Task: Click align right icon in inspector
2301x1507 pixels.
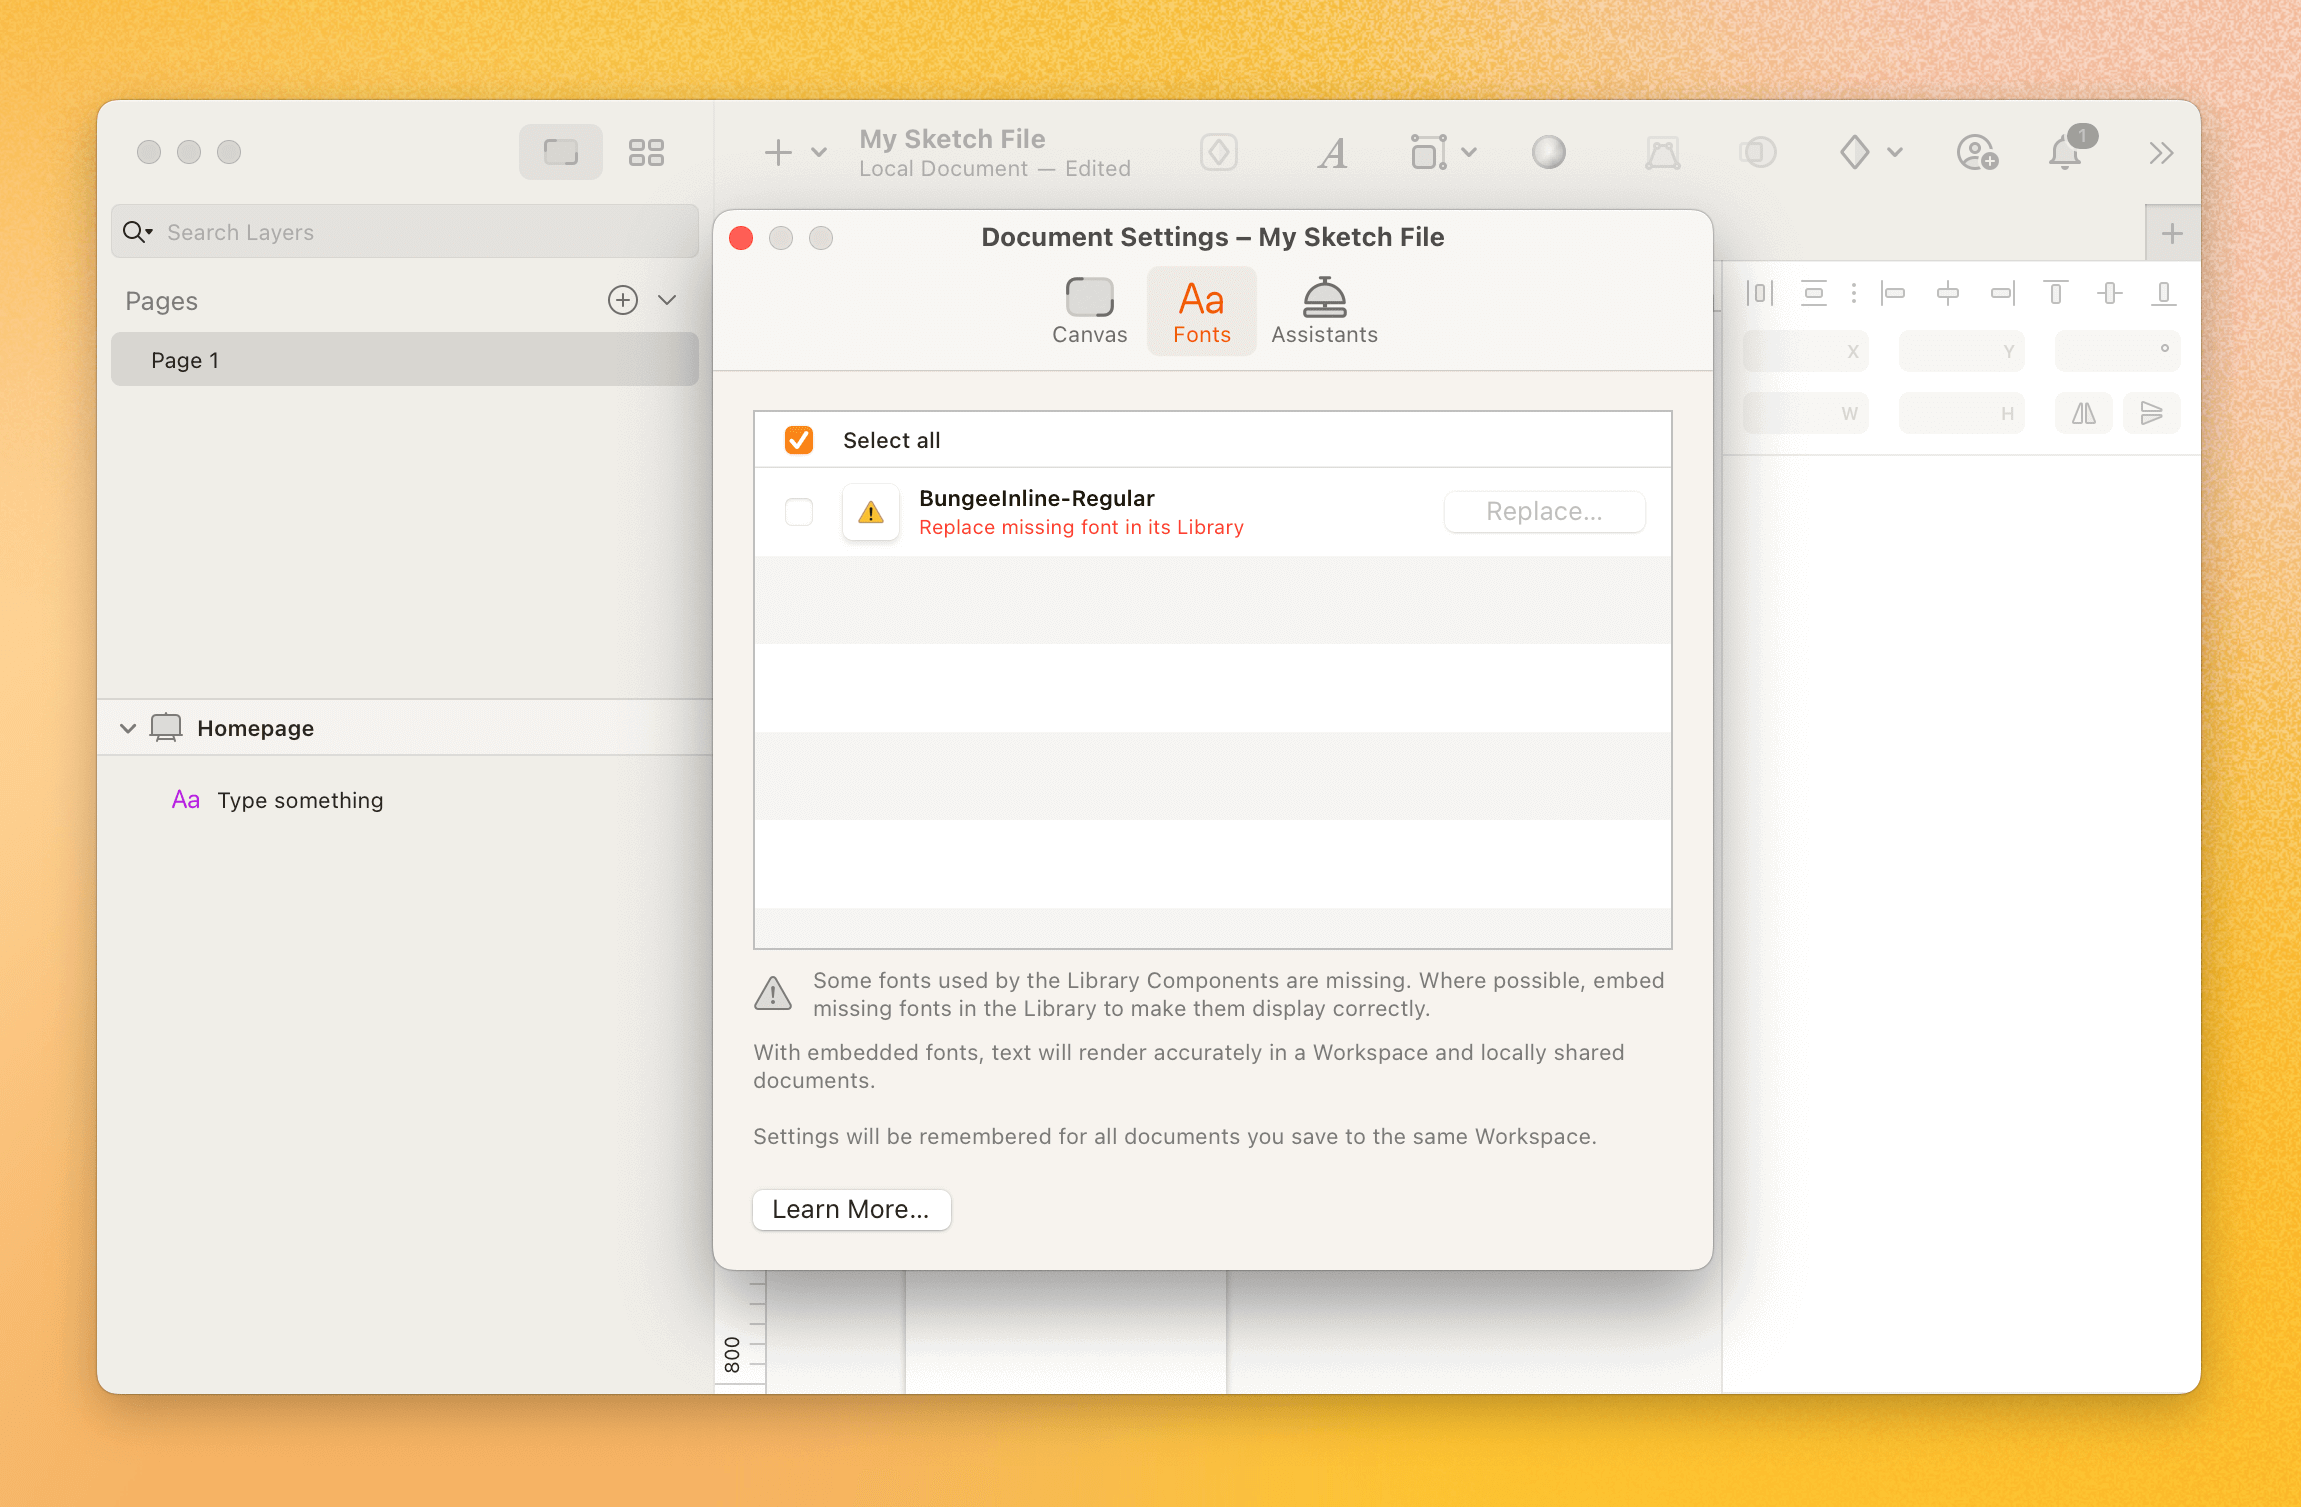Action: coord(2002,293)
